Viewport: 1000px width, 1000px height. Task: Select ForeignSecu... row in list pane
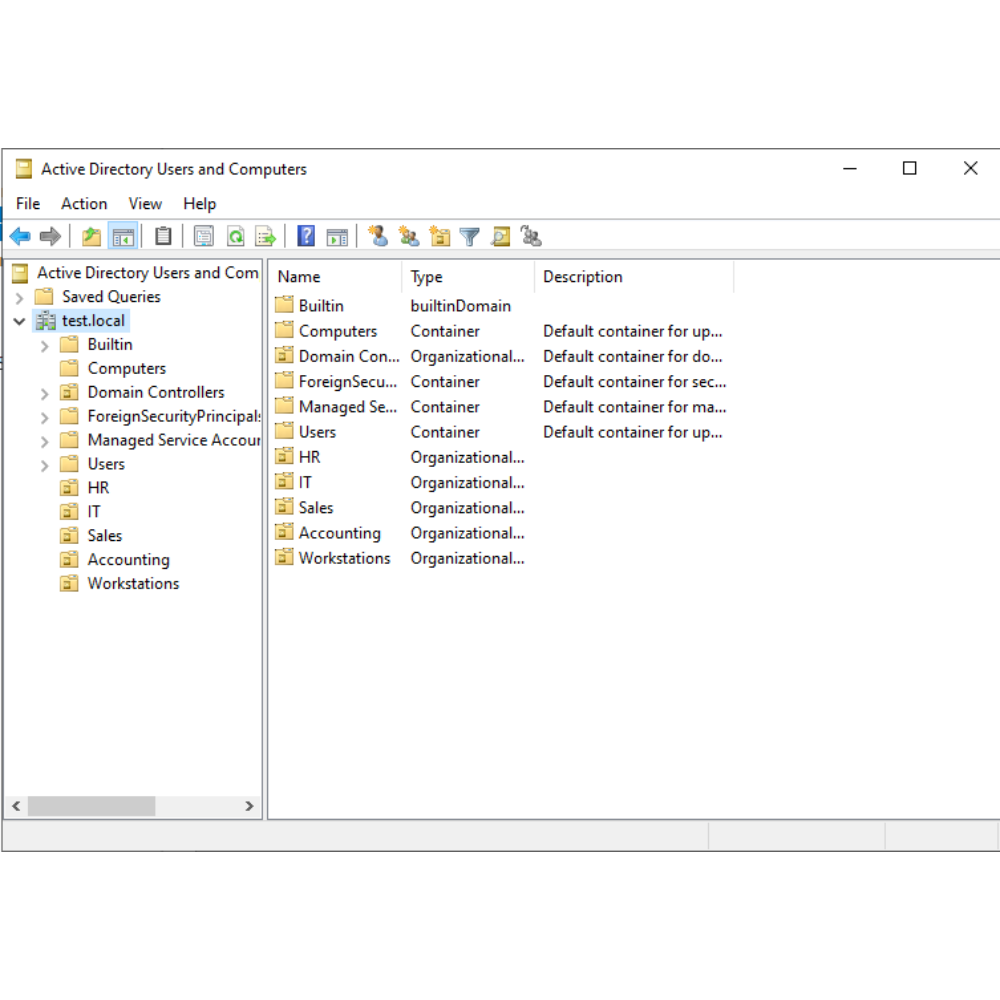pyautogui.click(x=501, y=381)
